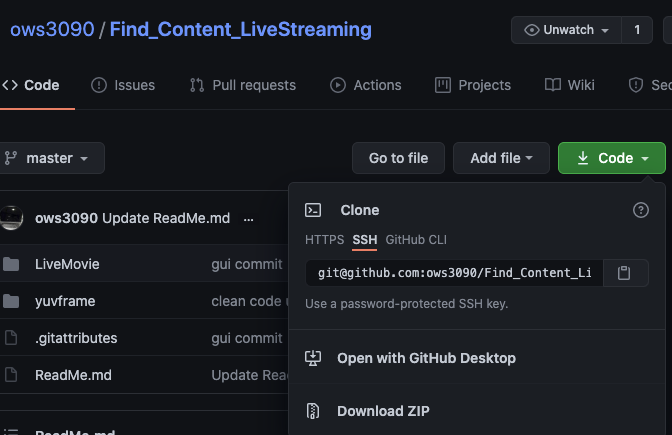Click the .gitattributes file icon
This screenshot has width=672, height=435.
[11, 338]
